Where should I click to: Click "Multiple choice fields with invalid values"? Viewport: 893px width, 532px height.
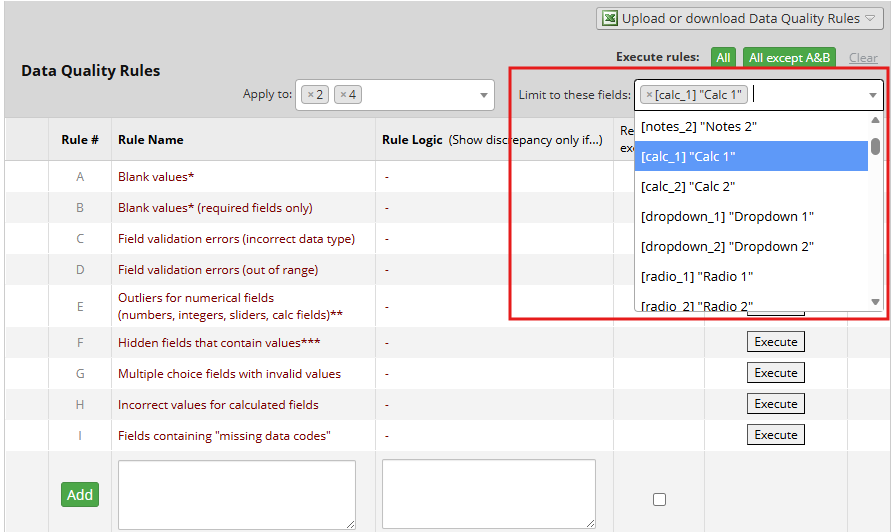pyautogui.click(x=230, y=374)
